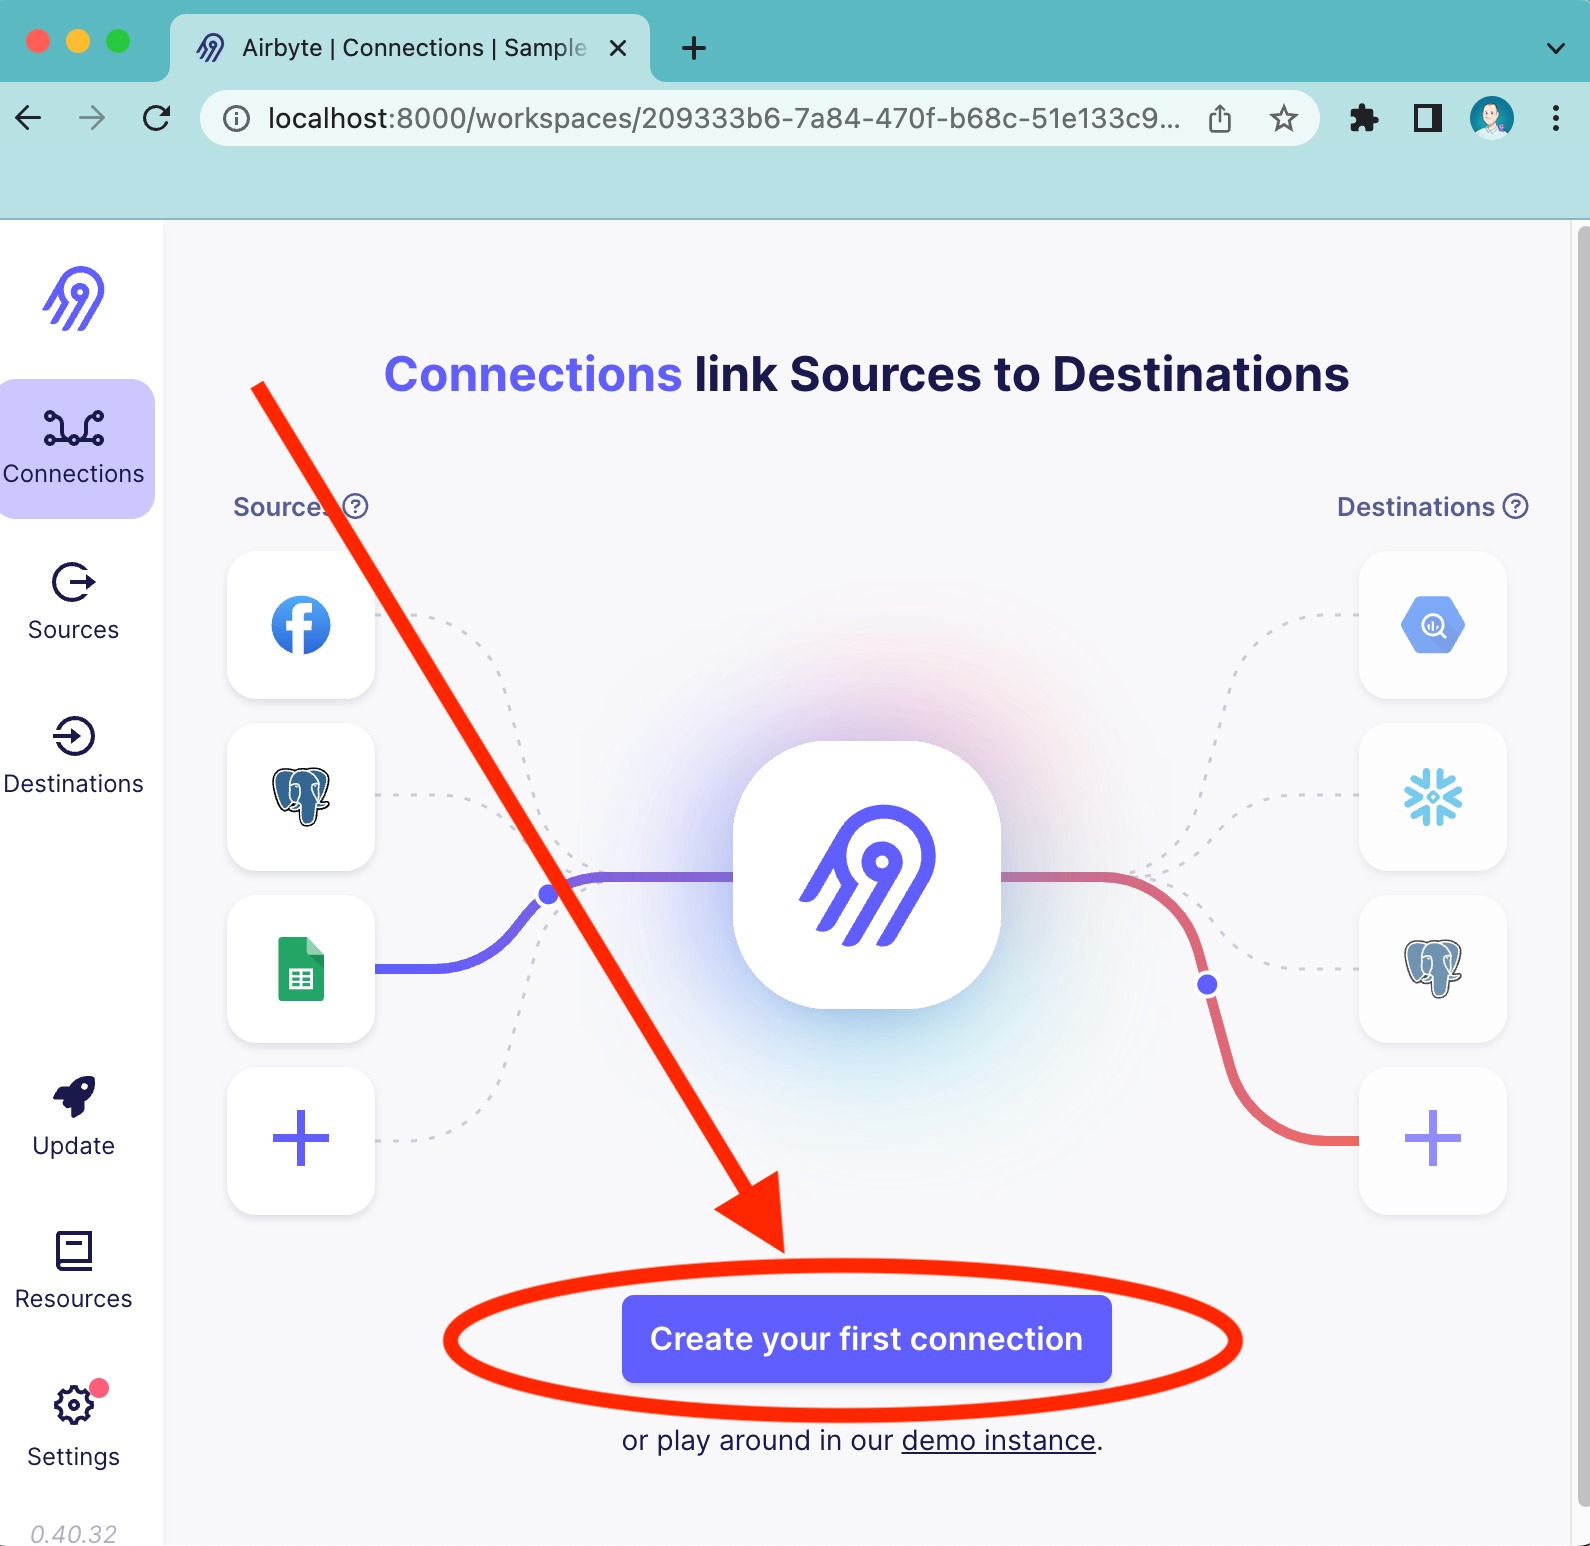This screenshot has width=1590, height=1546.
Task: Click the Snowflake destination card
Action: click(x=1433, y=797)
